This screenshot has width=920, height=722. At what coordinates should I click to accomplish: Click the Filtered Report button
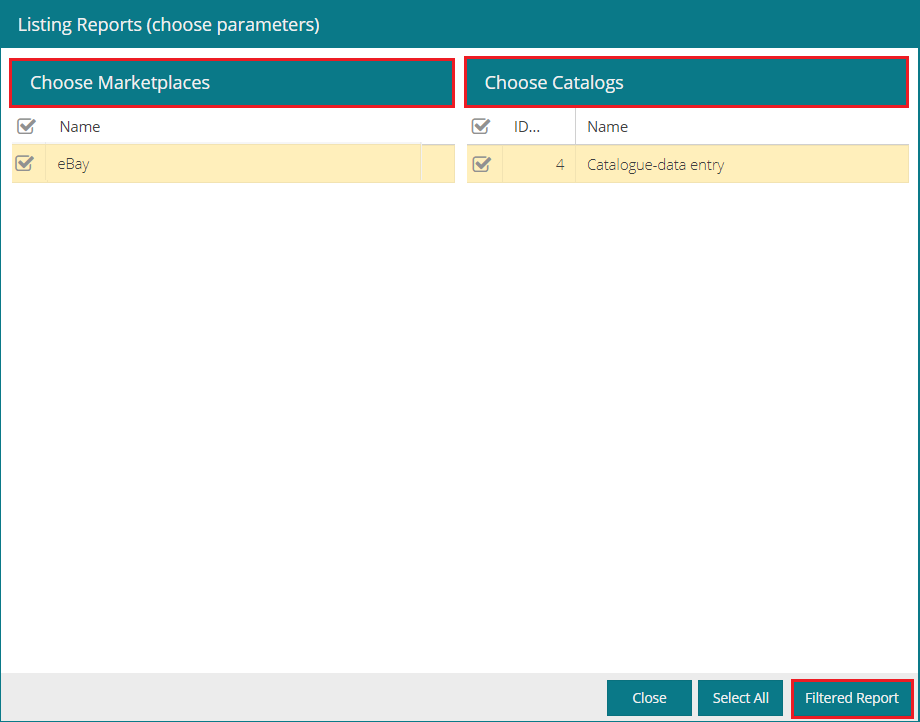coord(851,698)
